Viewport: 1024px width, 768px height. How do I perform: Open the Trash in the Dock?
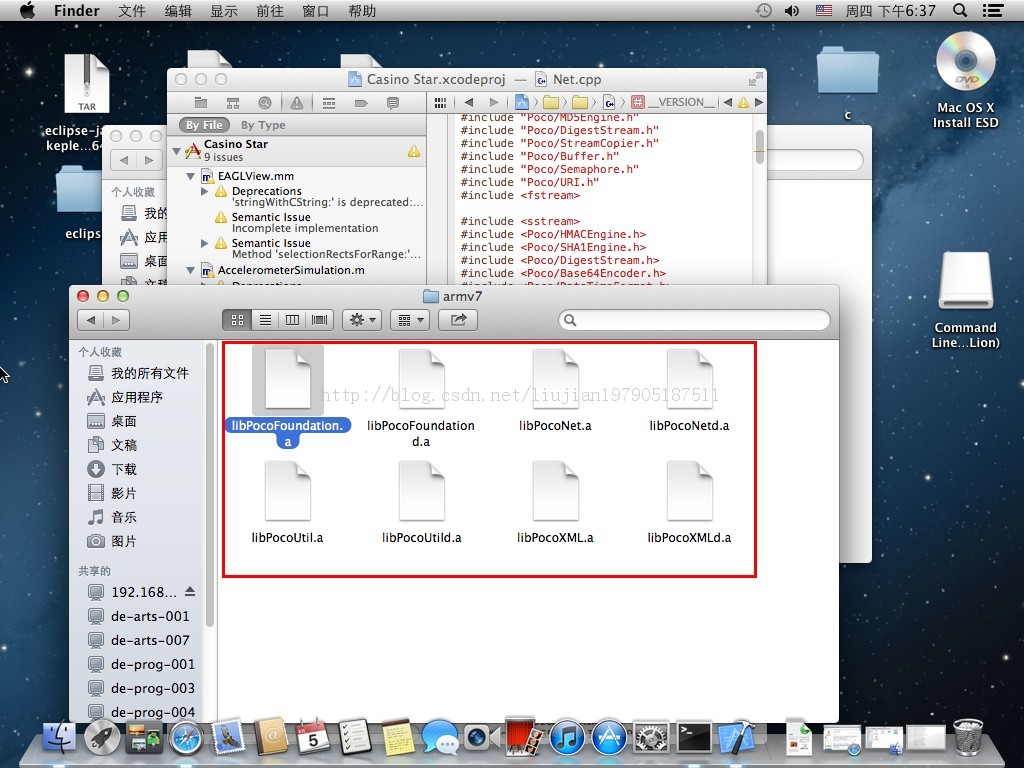point(968,737)
